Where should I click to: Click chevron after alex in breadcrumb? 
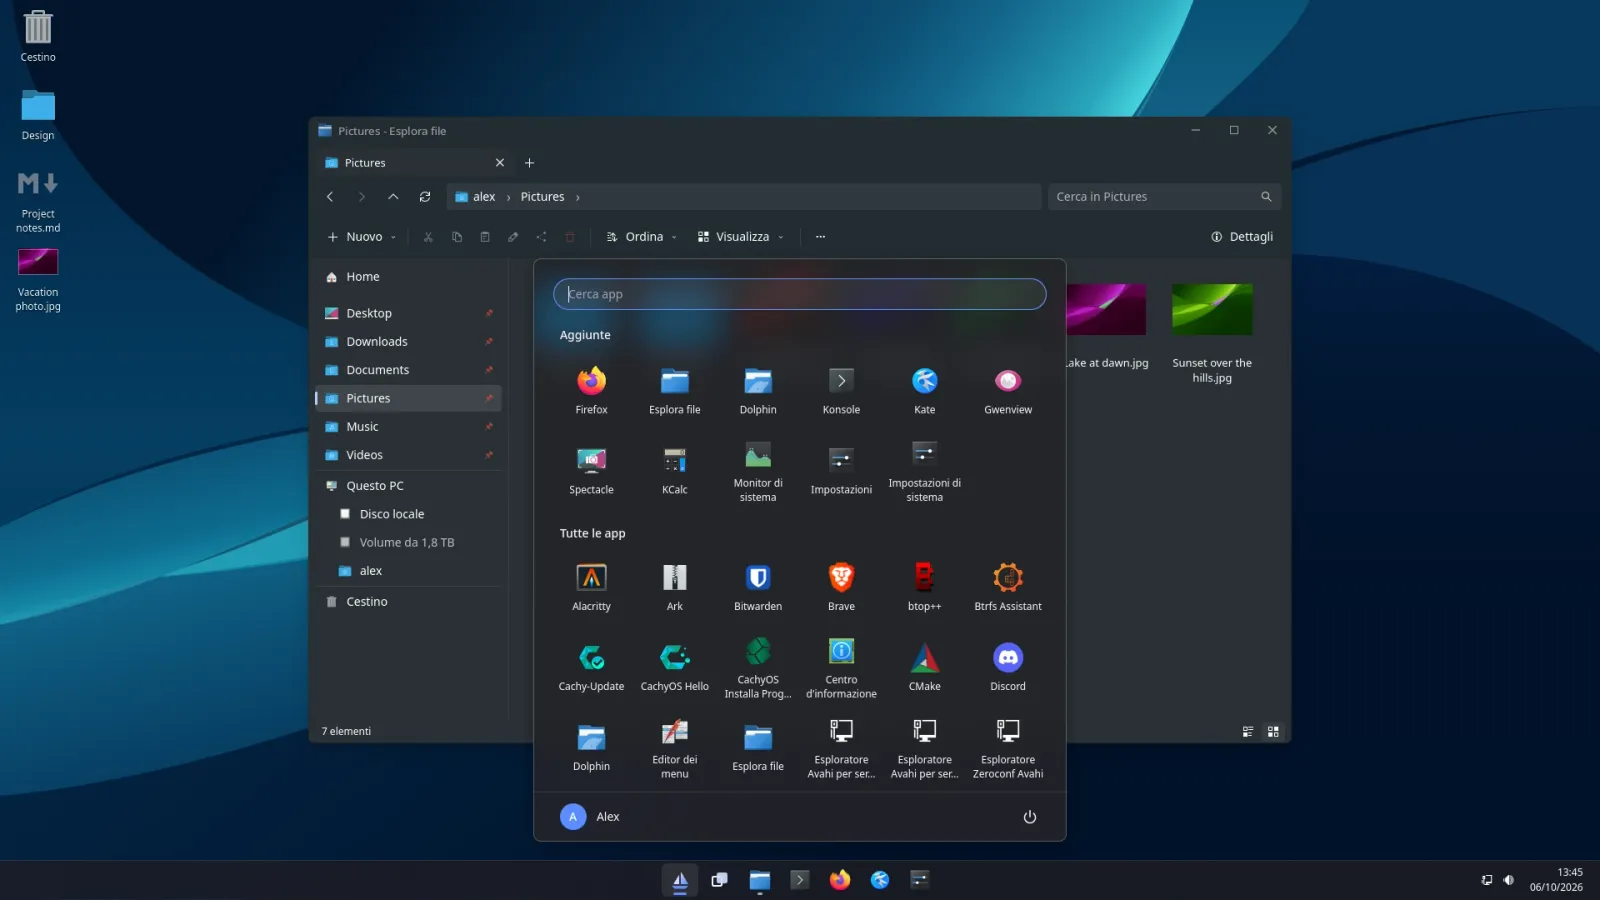click(x=508, y=197)
